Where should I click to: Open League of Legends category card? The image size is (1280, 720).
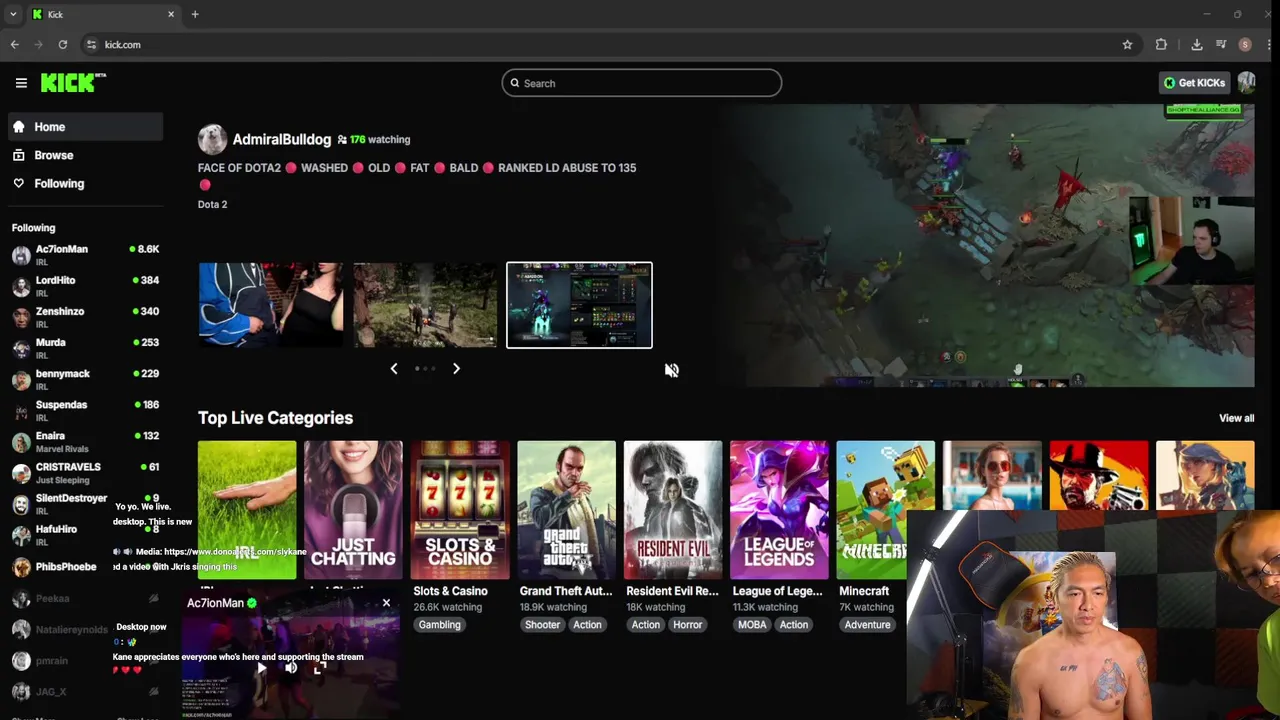click(779, 510)
